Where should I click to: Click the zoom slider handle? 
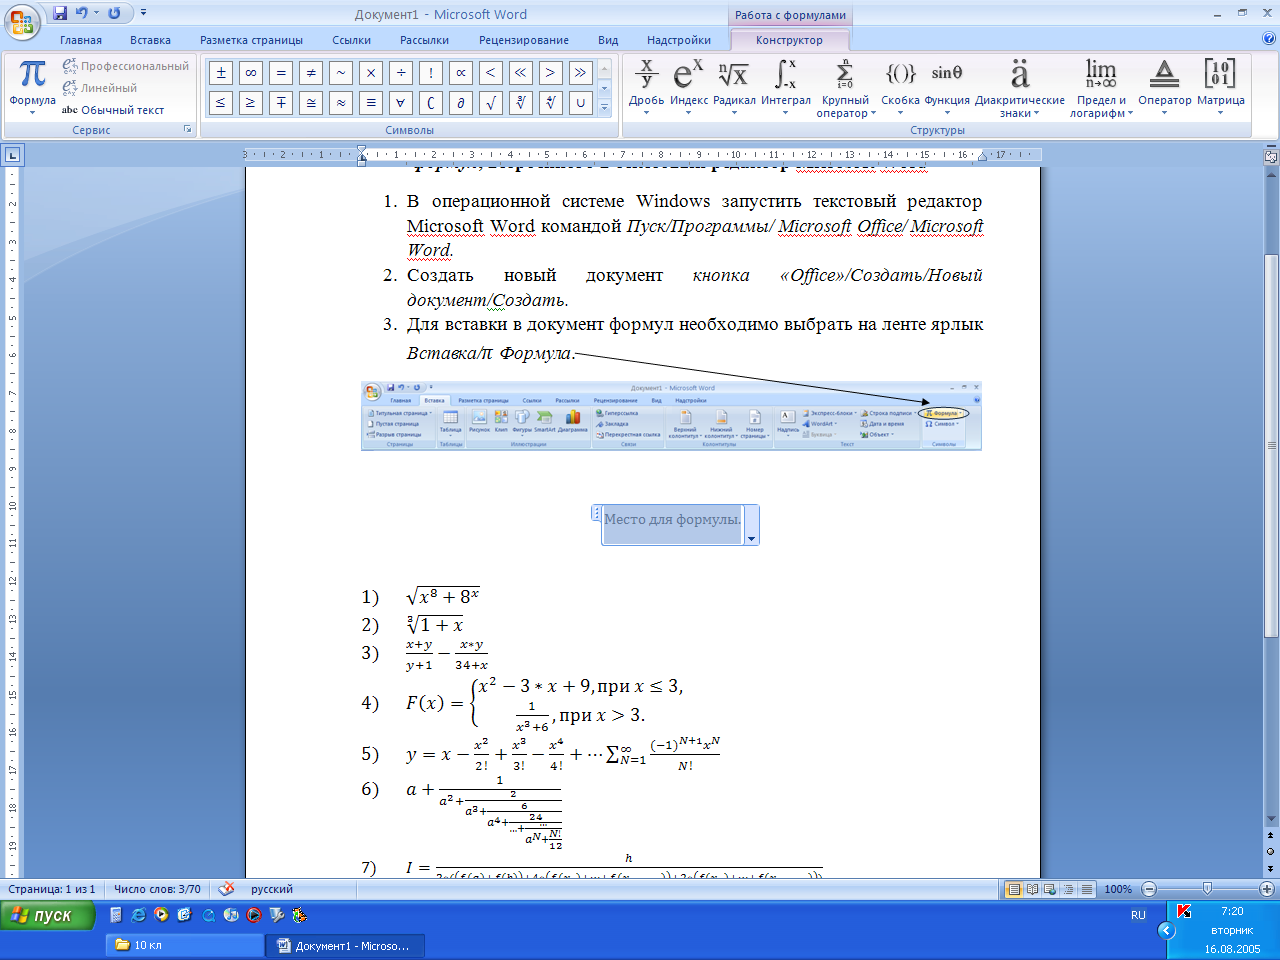coord(1207,888)
